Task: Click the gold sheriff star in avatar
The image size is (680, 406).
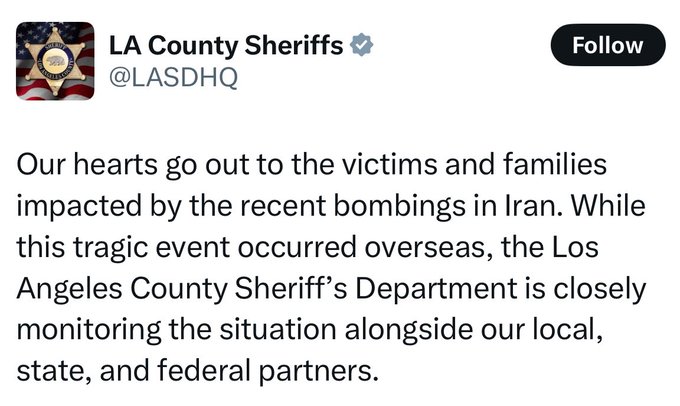Action: 57,59
